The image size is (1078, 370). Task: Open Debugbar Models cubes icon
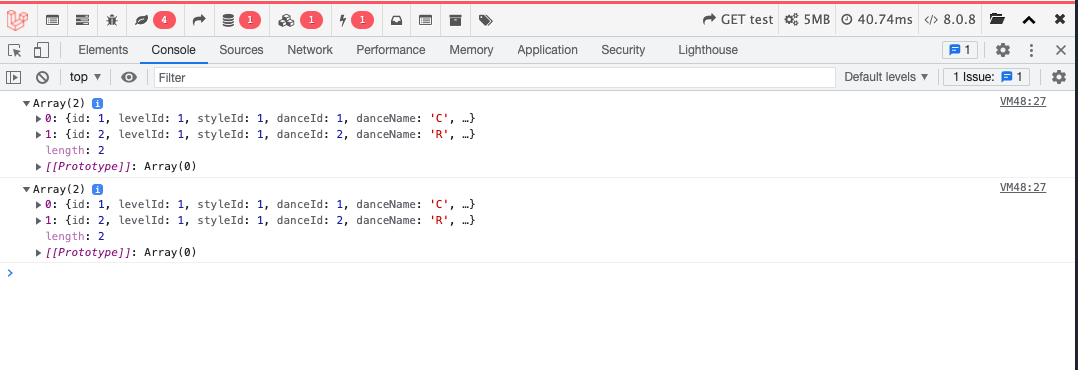tap(286, 20)
